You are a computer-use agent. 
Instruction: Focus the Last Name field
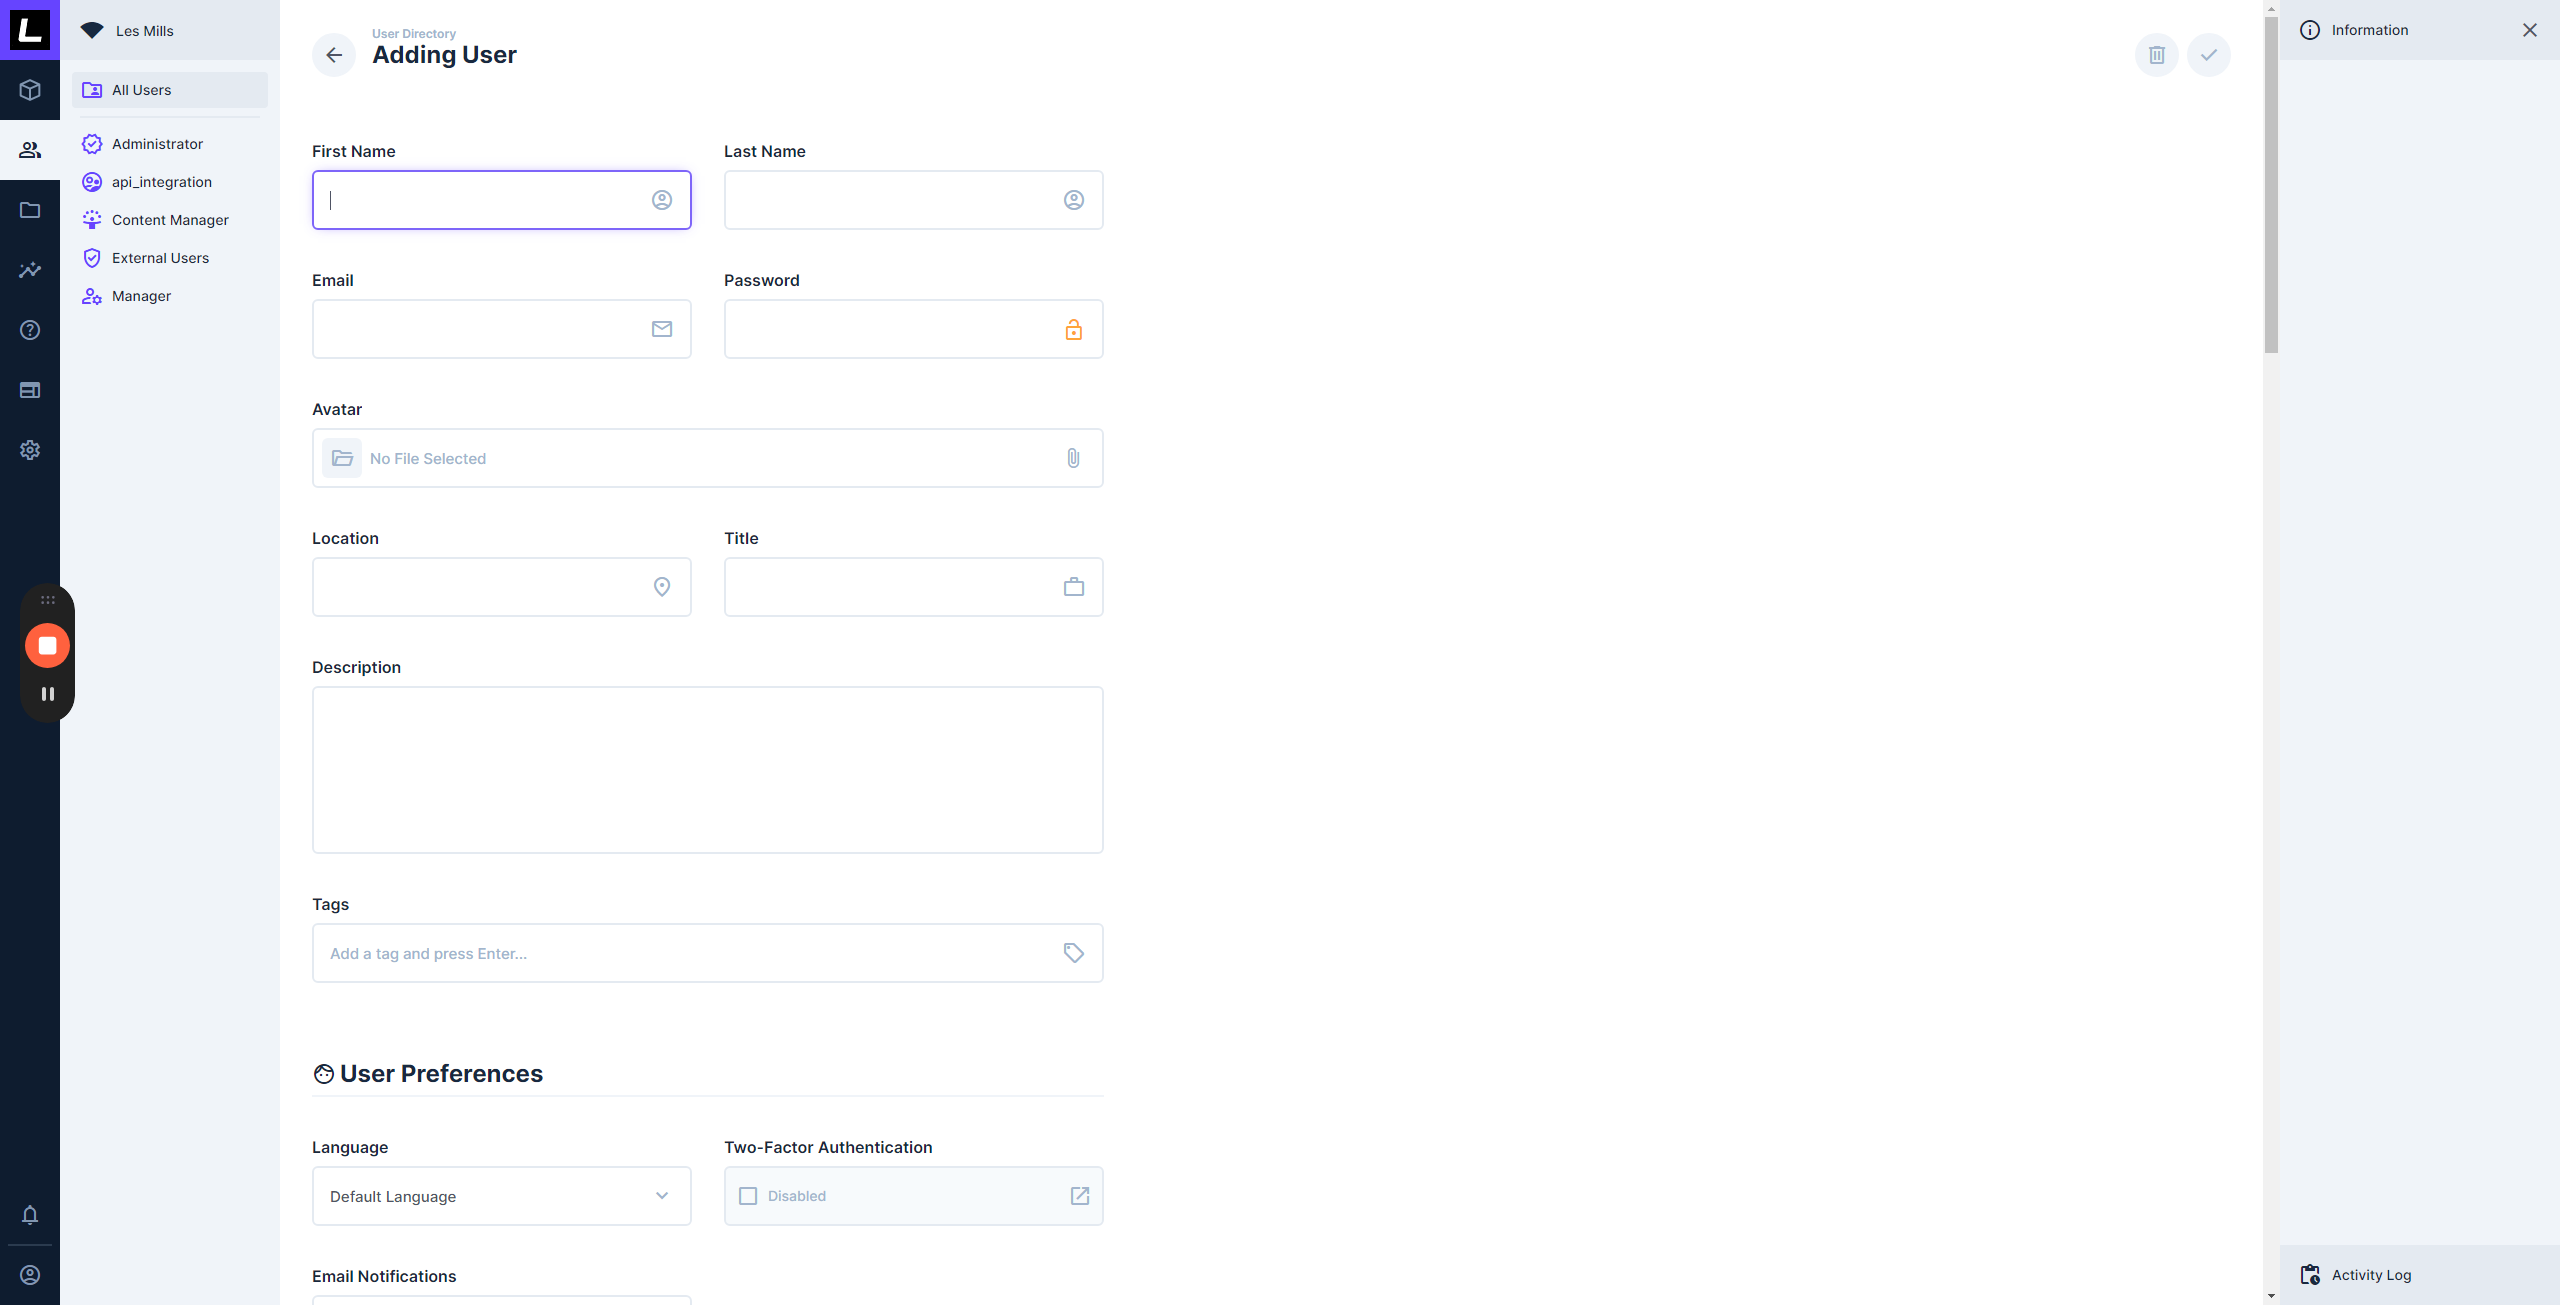tap(914, 200)
